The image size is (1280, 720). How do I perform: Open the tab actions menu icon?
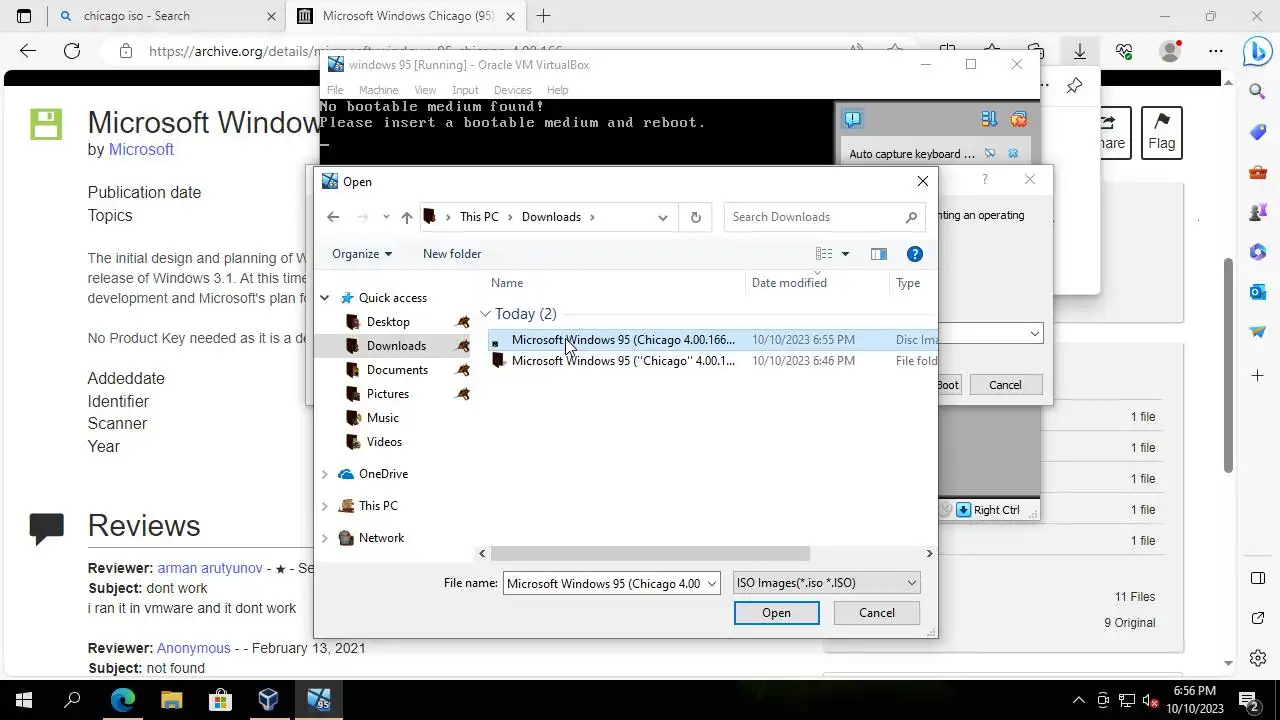coord(24,16)
